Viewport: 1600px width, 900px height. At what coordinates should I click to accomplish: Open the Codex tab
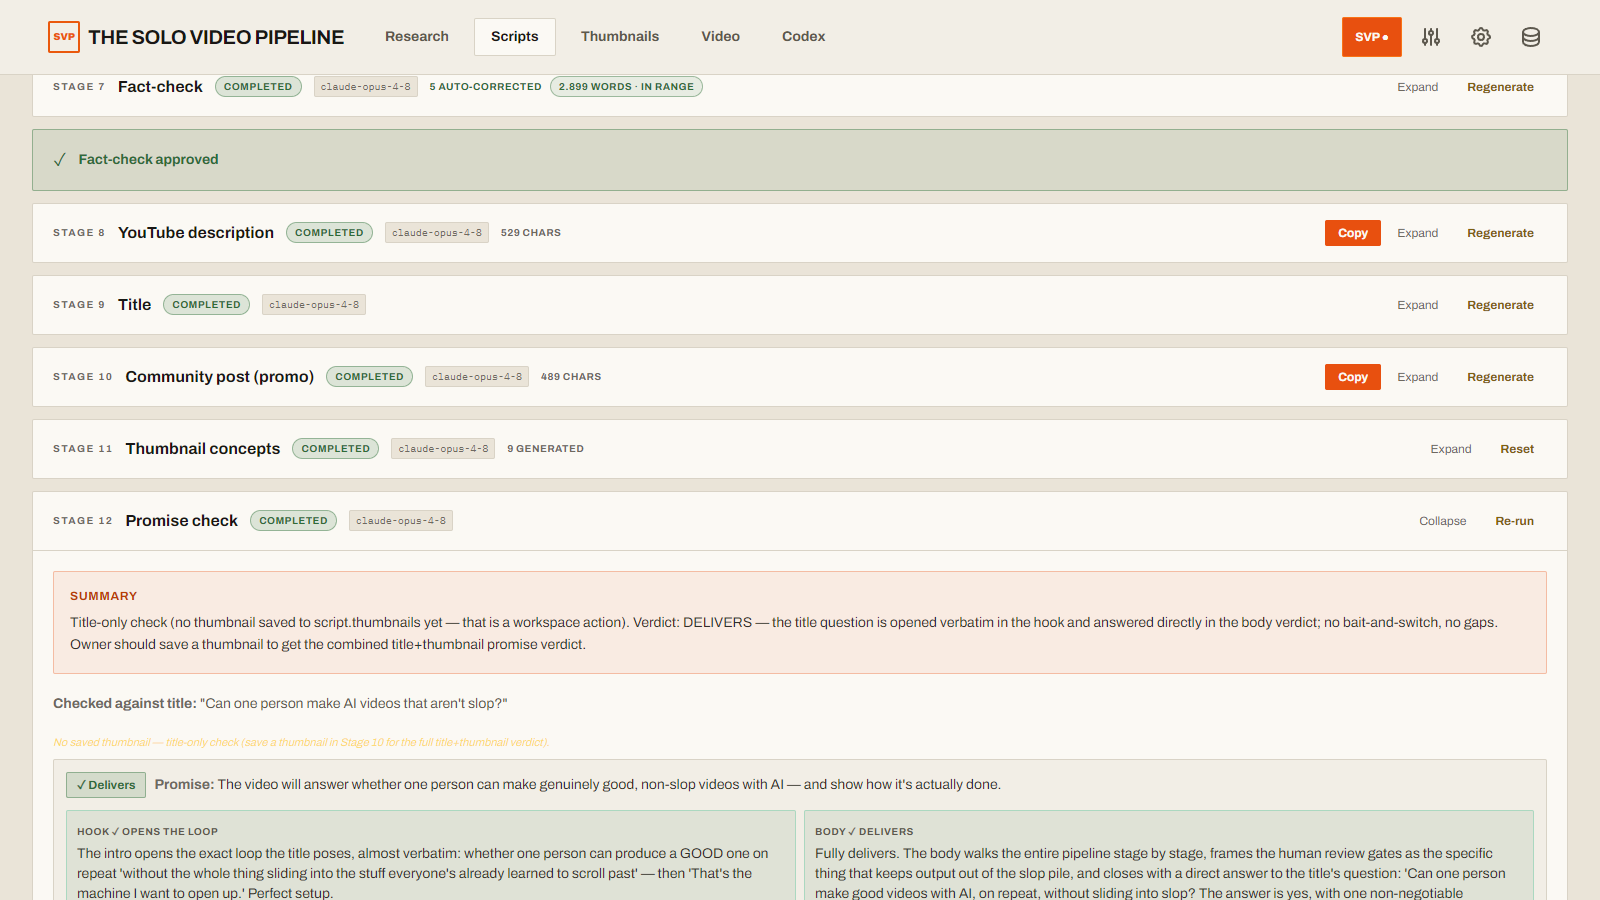pyautogui.click(x=803, y=37)
